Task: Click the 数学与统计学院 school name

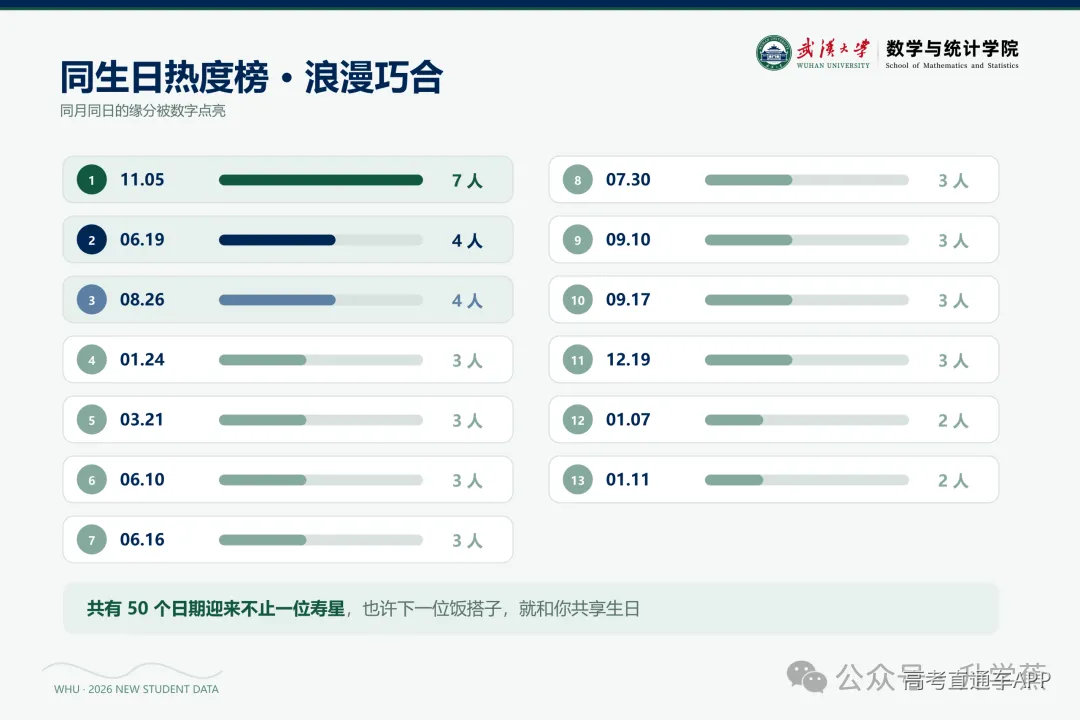Action: 952,48
